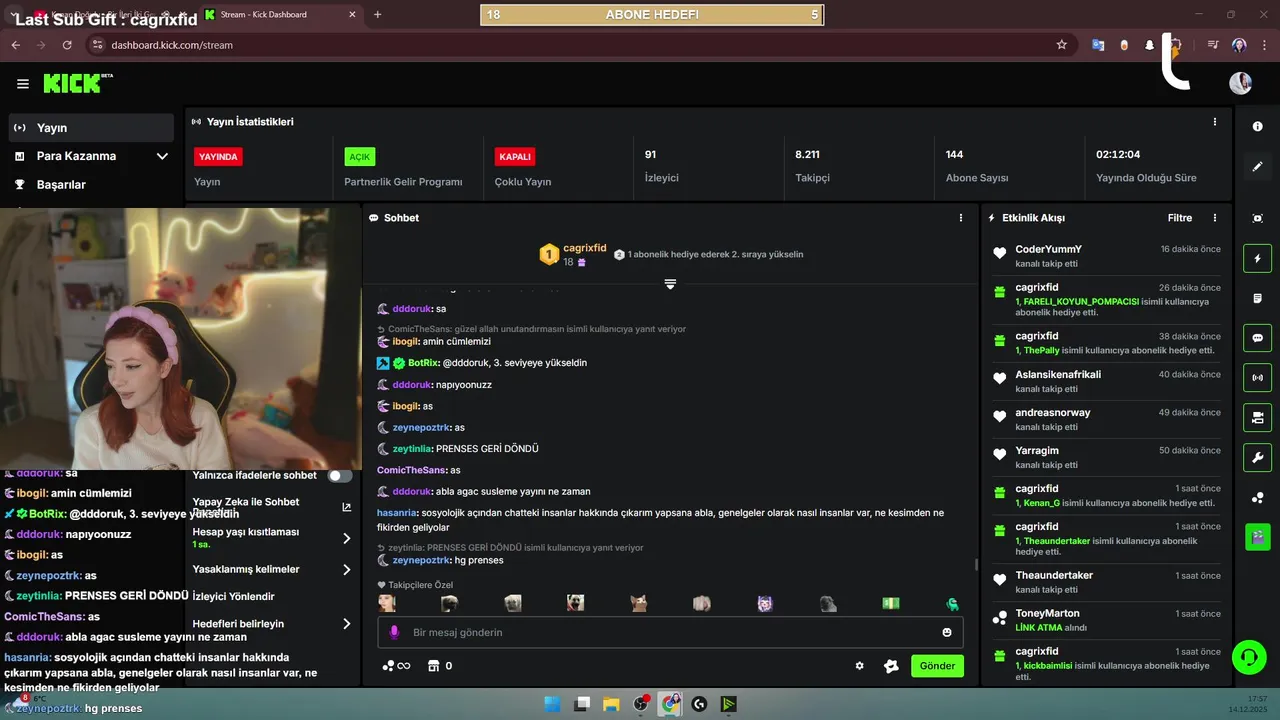Bookmark page with the star icon
The width and height of the screenshot is (1280, 720).
pyautogui.click(x=1061, y=45)
